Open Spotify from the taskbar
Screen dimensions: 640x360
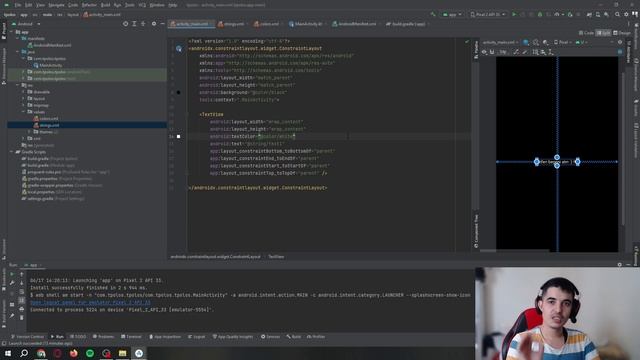[x=90, y=353]
